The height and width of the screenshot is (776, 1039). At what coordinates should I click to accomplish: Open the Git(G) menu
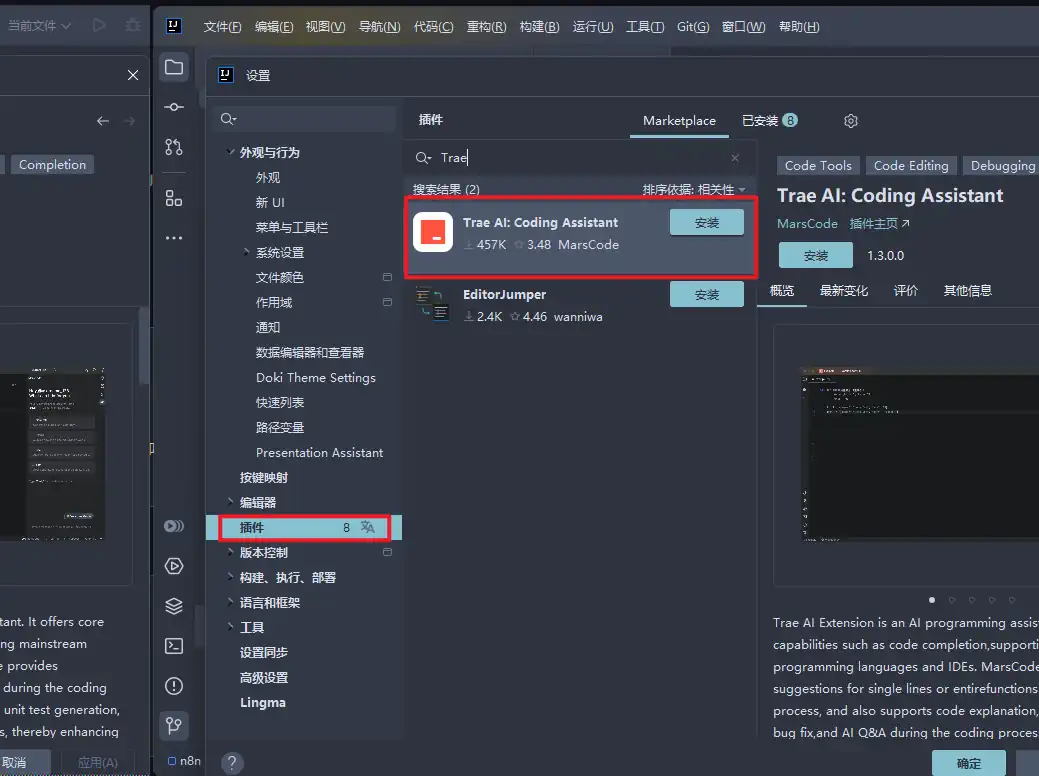point(692,27)
